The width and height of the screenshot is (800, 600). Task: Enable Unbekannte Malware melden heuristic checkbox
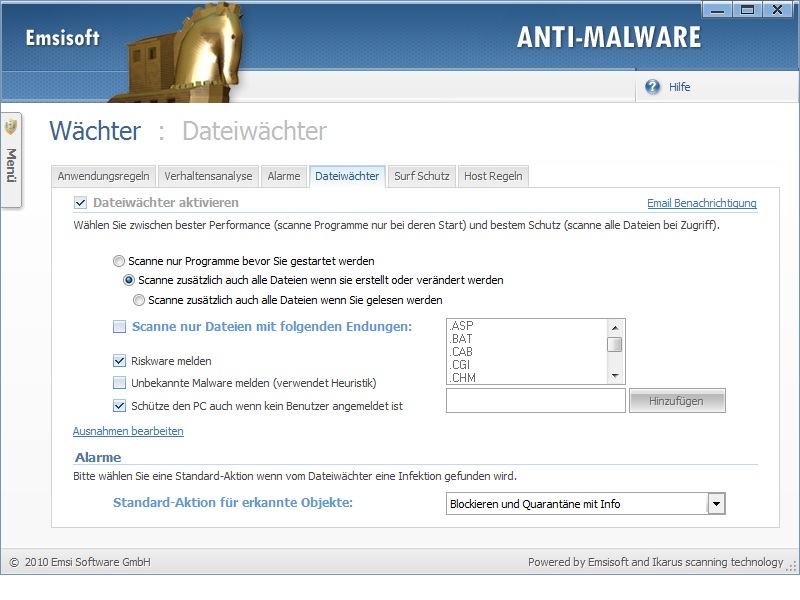pos(119,383)
